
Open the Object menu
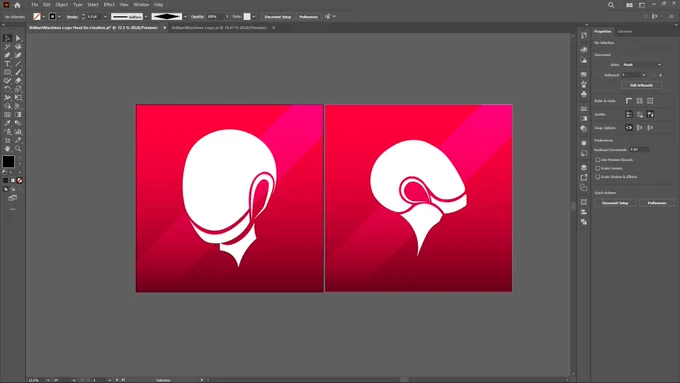click(x=62, y=5)
